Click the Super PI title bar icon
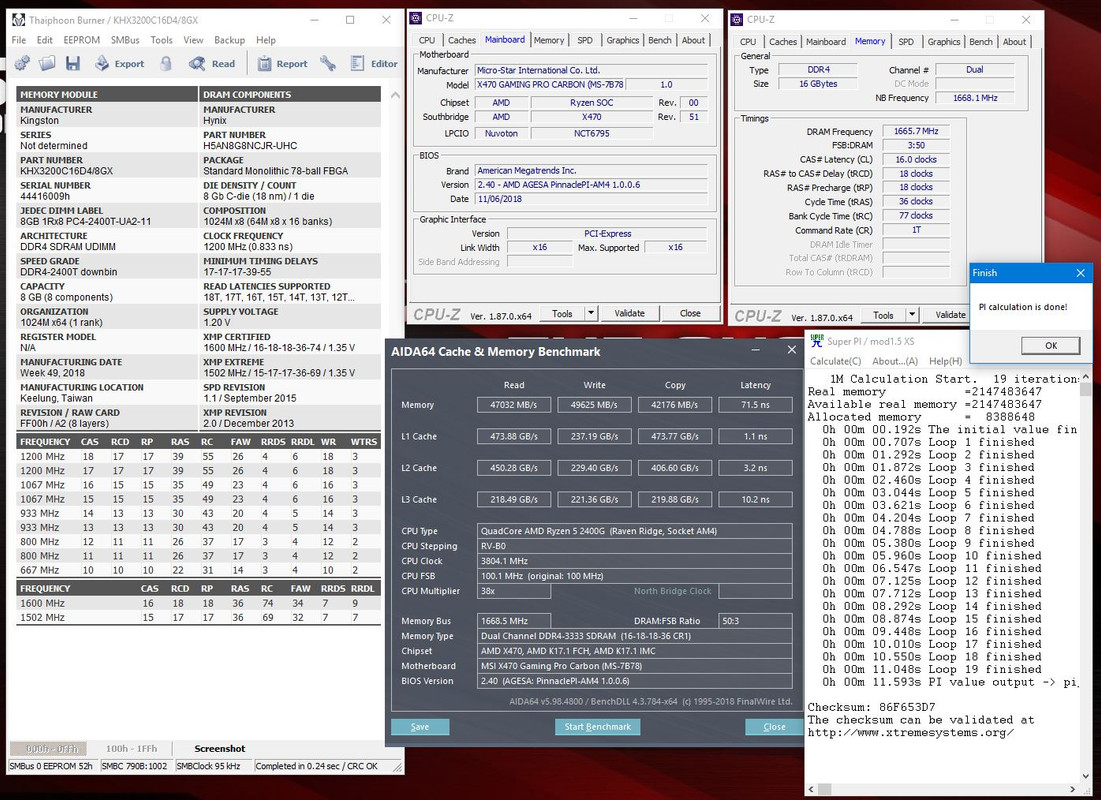Screen dimensions: 1101x800 pos(817,341)
